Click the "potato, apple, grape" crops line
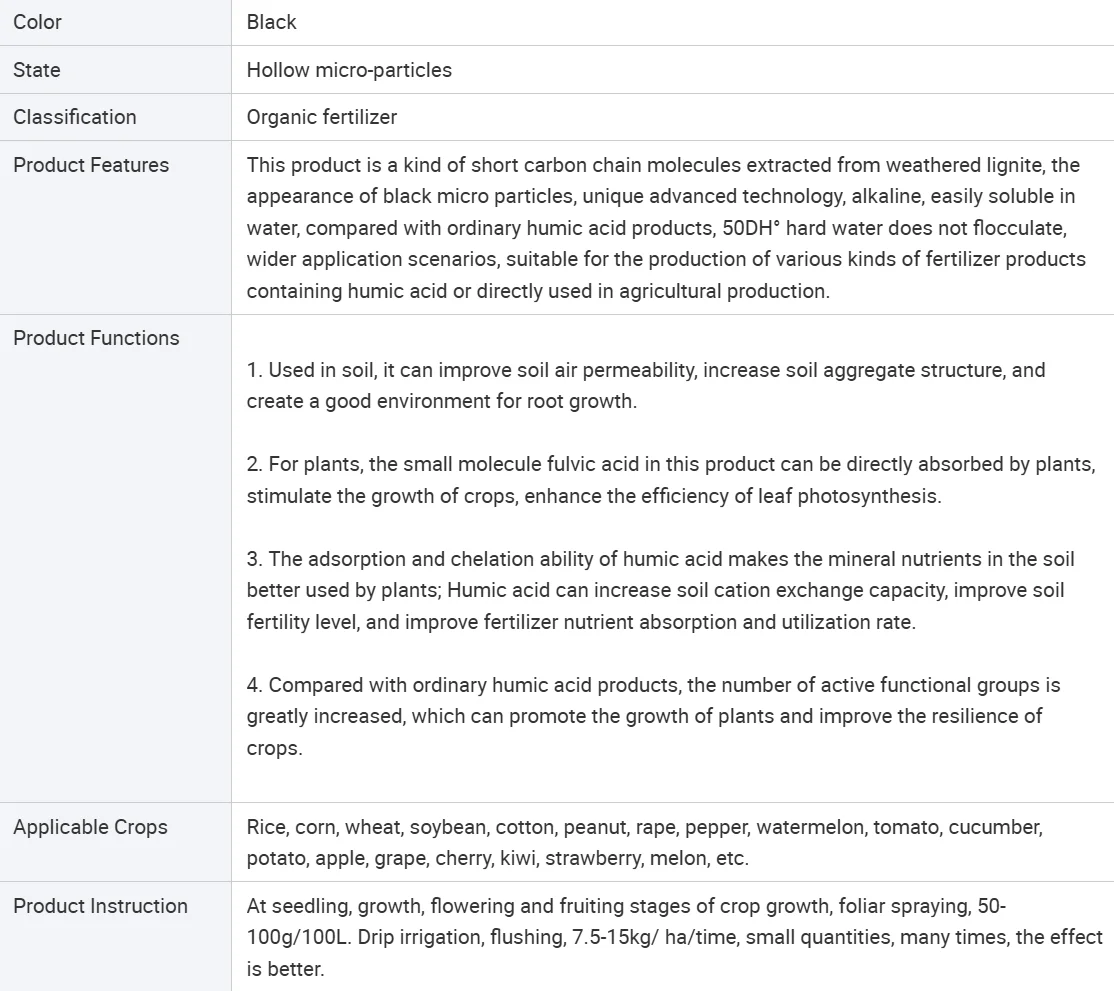The image size is (1114, 991). coord(497,859)
